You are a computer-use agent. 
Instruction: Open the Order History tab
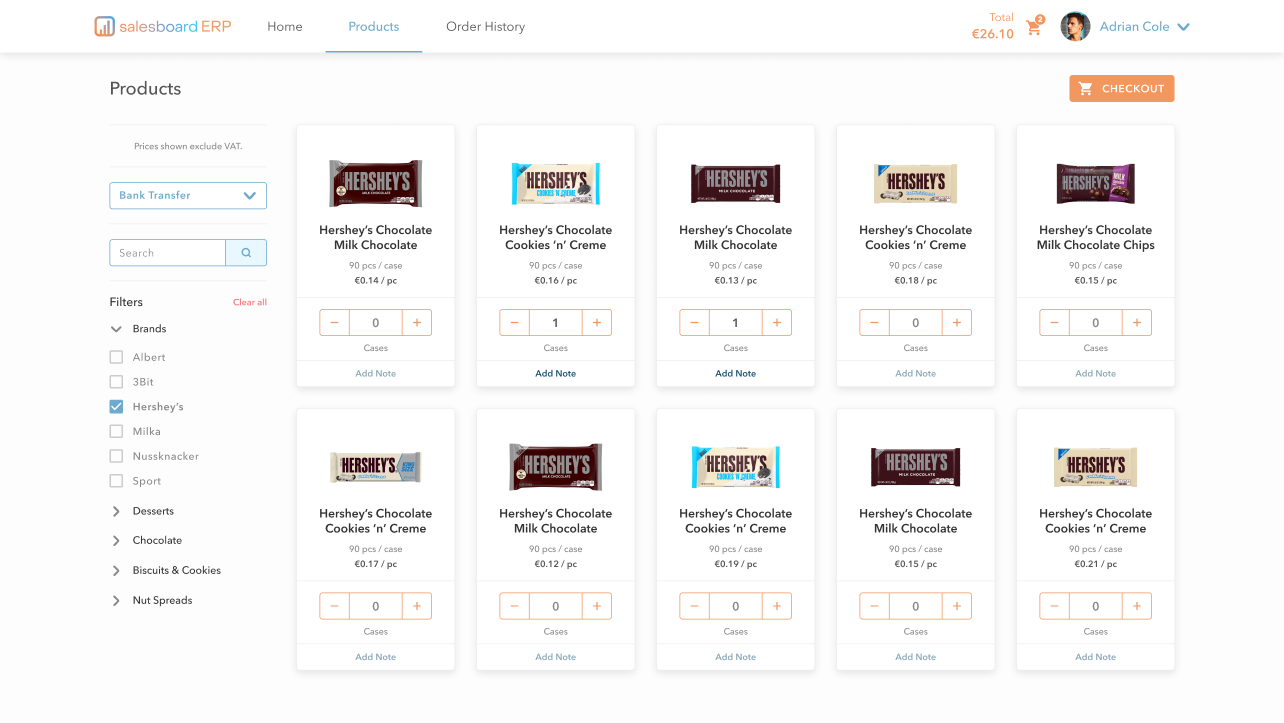click(485, 27)
